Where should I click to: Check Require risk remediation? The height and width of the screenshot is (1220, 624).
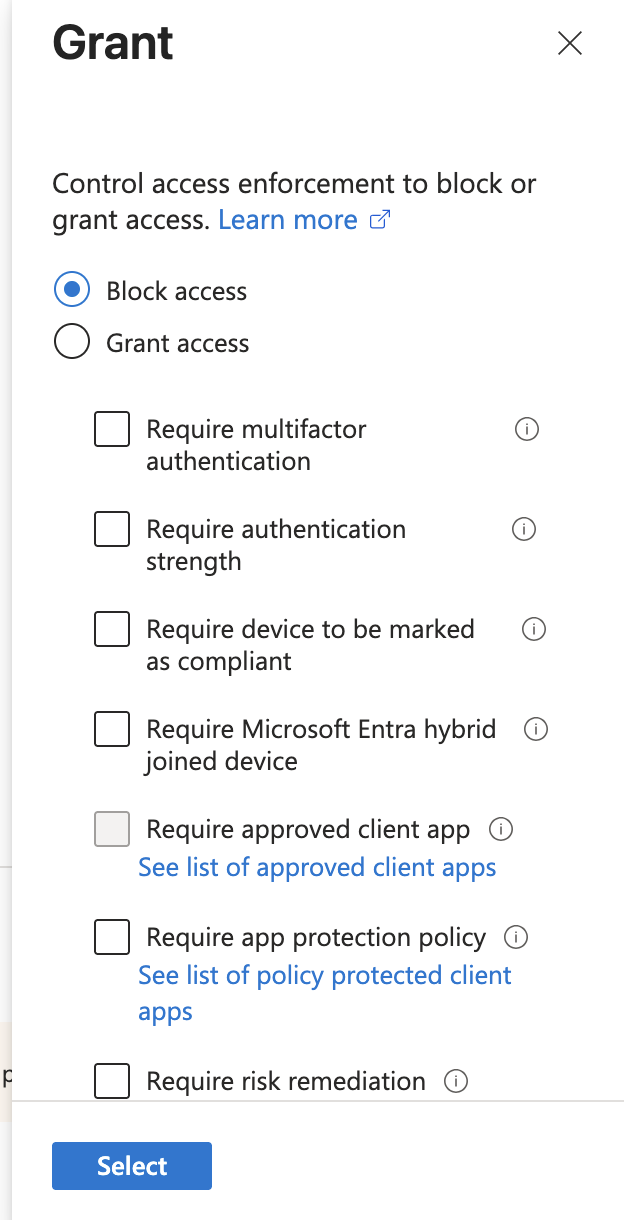coord(112,1081)
